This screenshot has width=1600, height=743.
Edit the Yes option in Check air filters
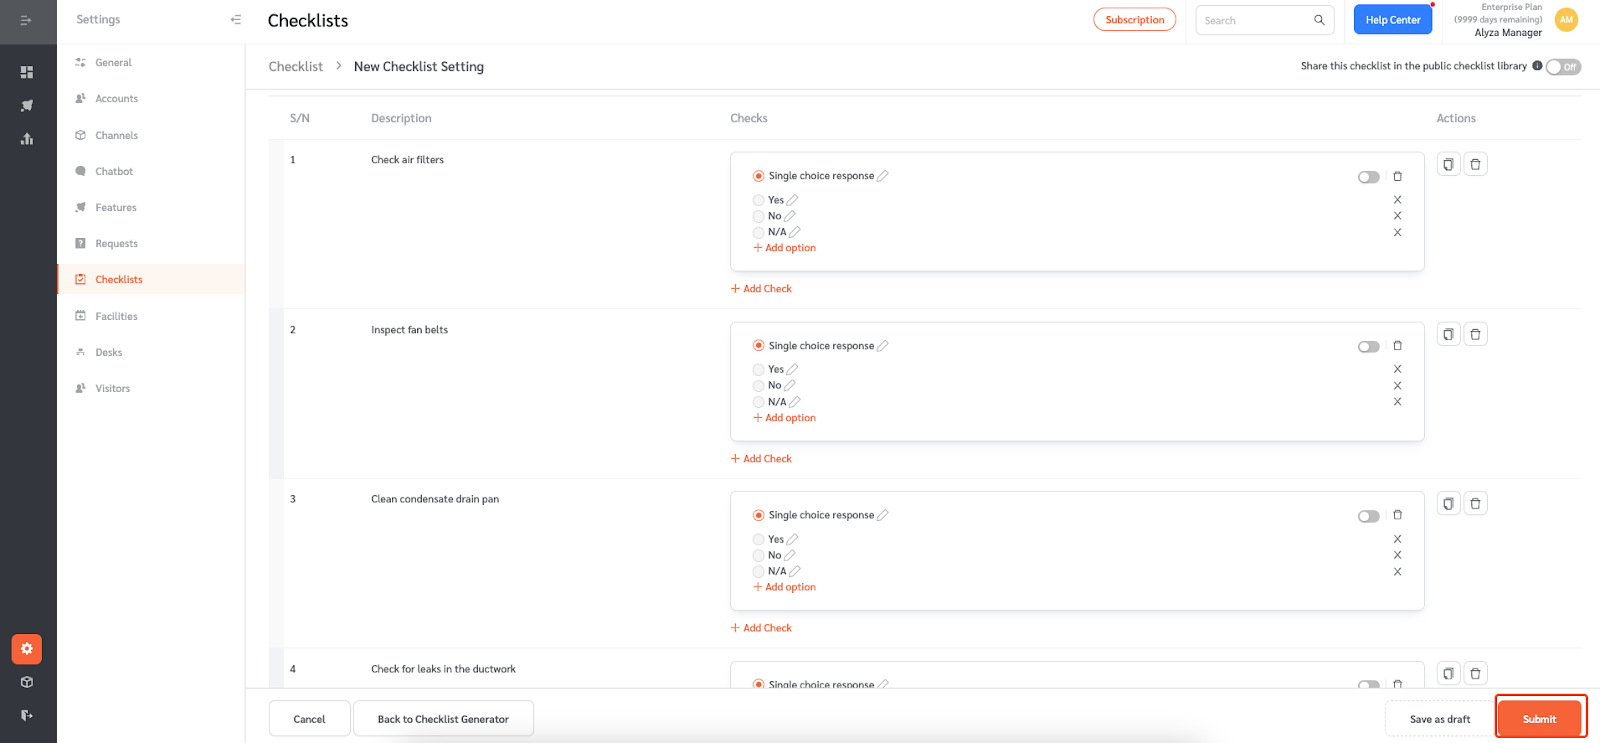792,200
